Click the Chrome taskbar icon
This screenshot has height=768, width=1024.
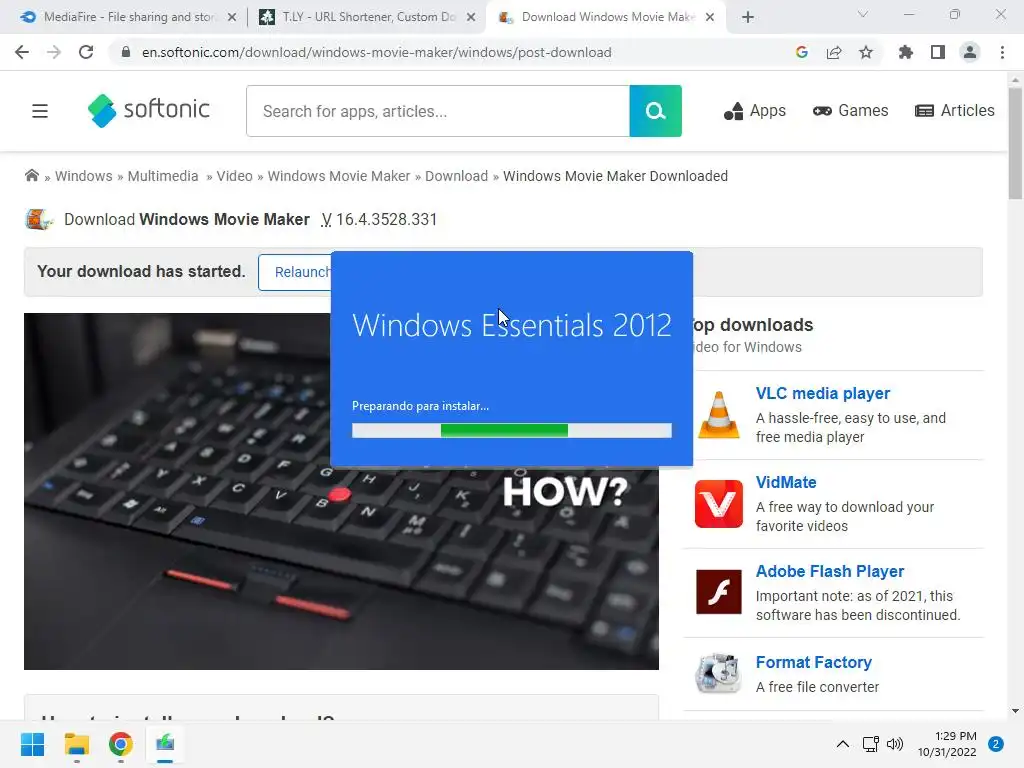[121, 744]
